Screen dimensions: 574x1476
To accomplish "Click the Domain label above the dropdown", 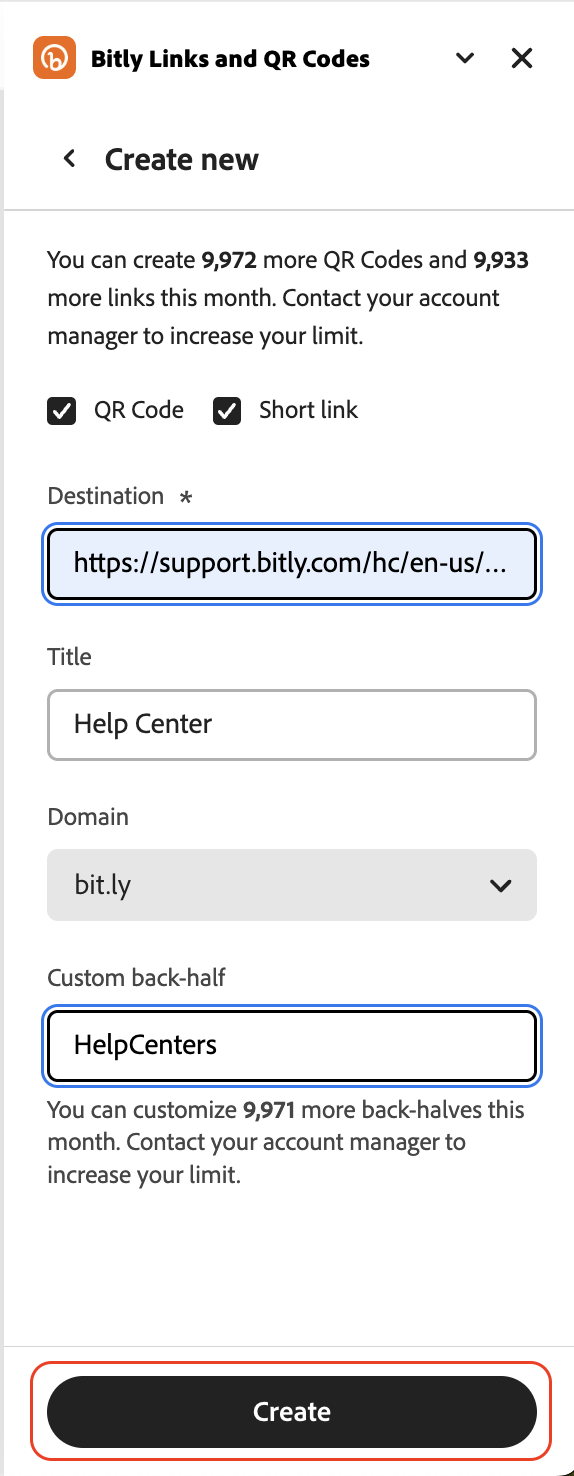I will point(88,816).
